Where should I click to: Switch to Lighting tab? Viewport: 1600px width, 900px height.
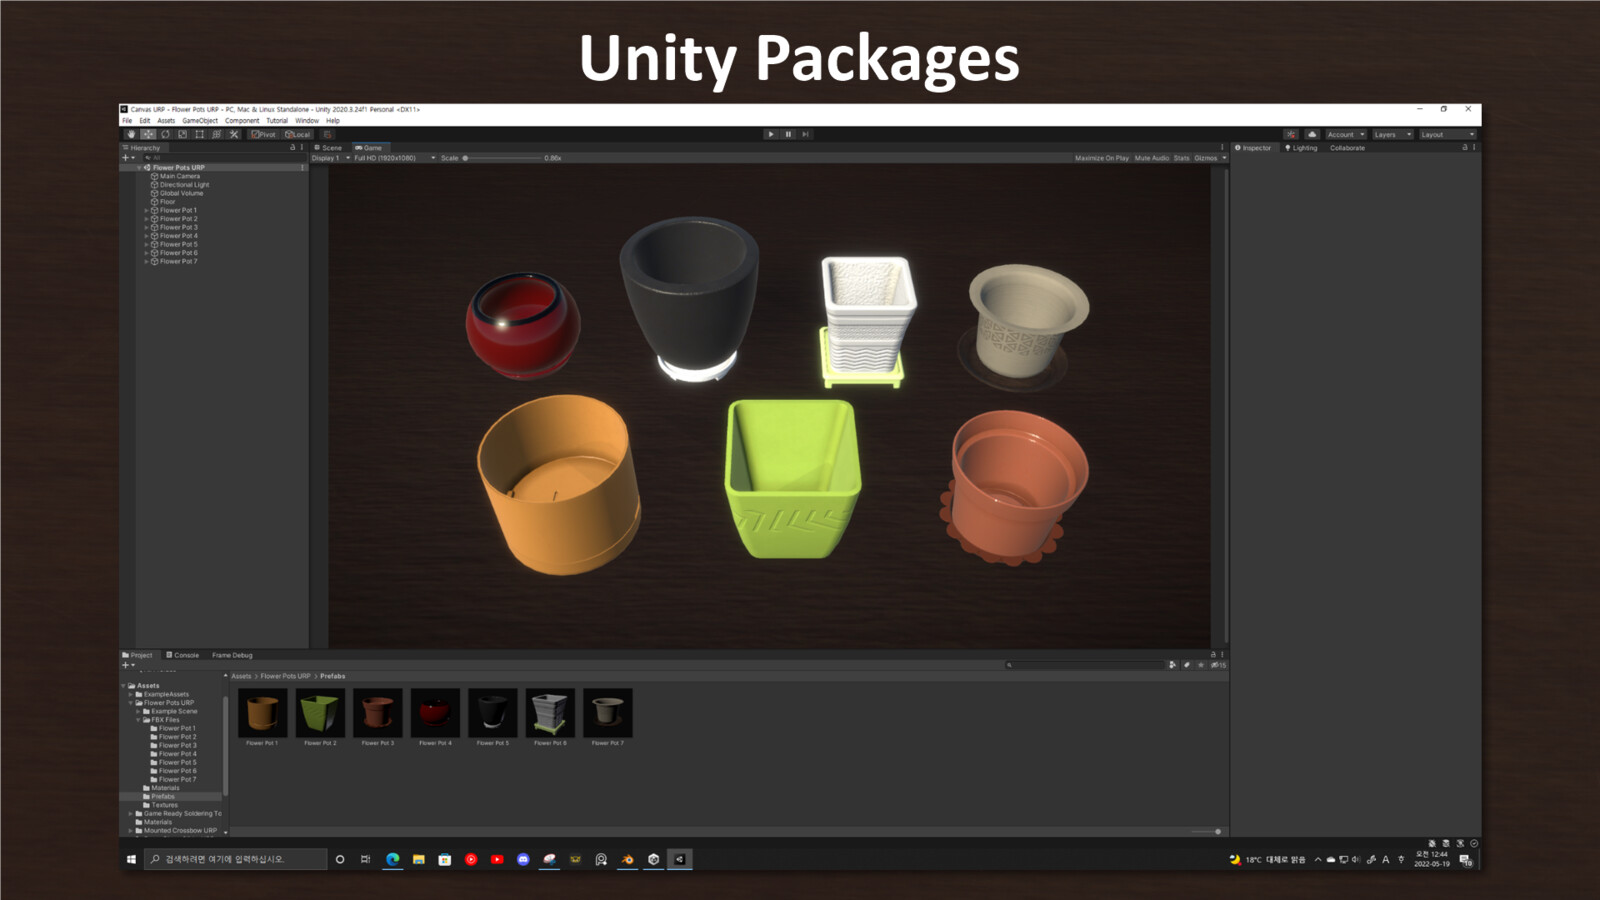1301,147
